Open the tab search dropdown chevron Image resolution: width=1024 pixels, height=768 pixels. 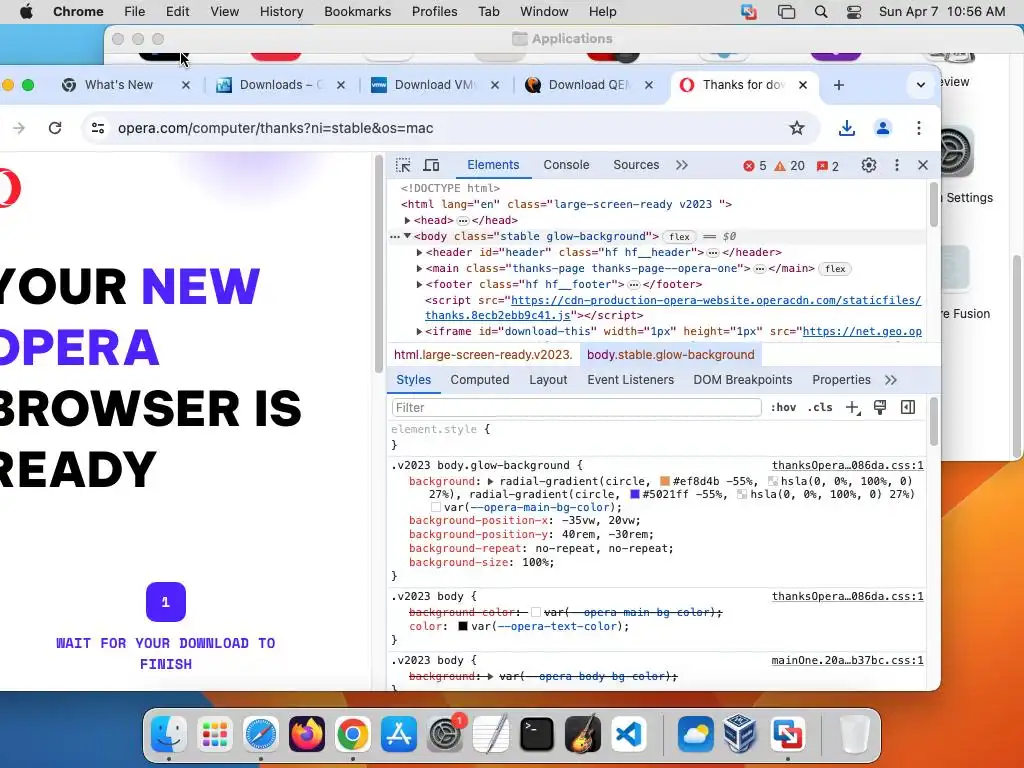click(x=921, y=85)
